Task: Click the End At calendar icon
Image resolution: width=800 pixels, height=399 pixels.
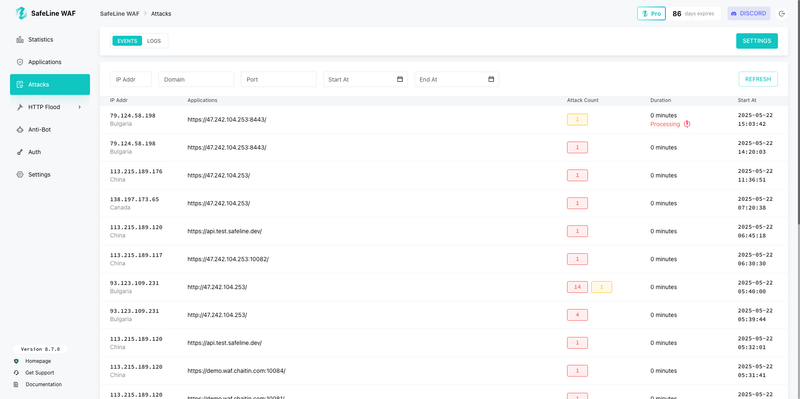Action: click(x=491, y=79)
